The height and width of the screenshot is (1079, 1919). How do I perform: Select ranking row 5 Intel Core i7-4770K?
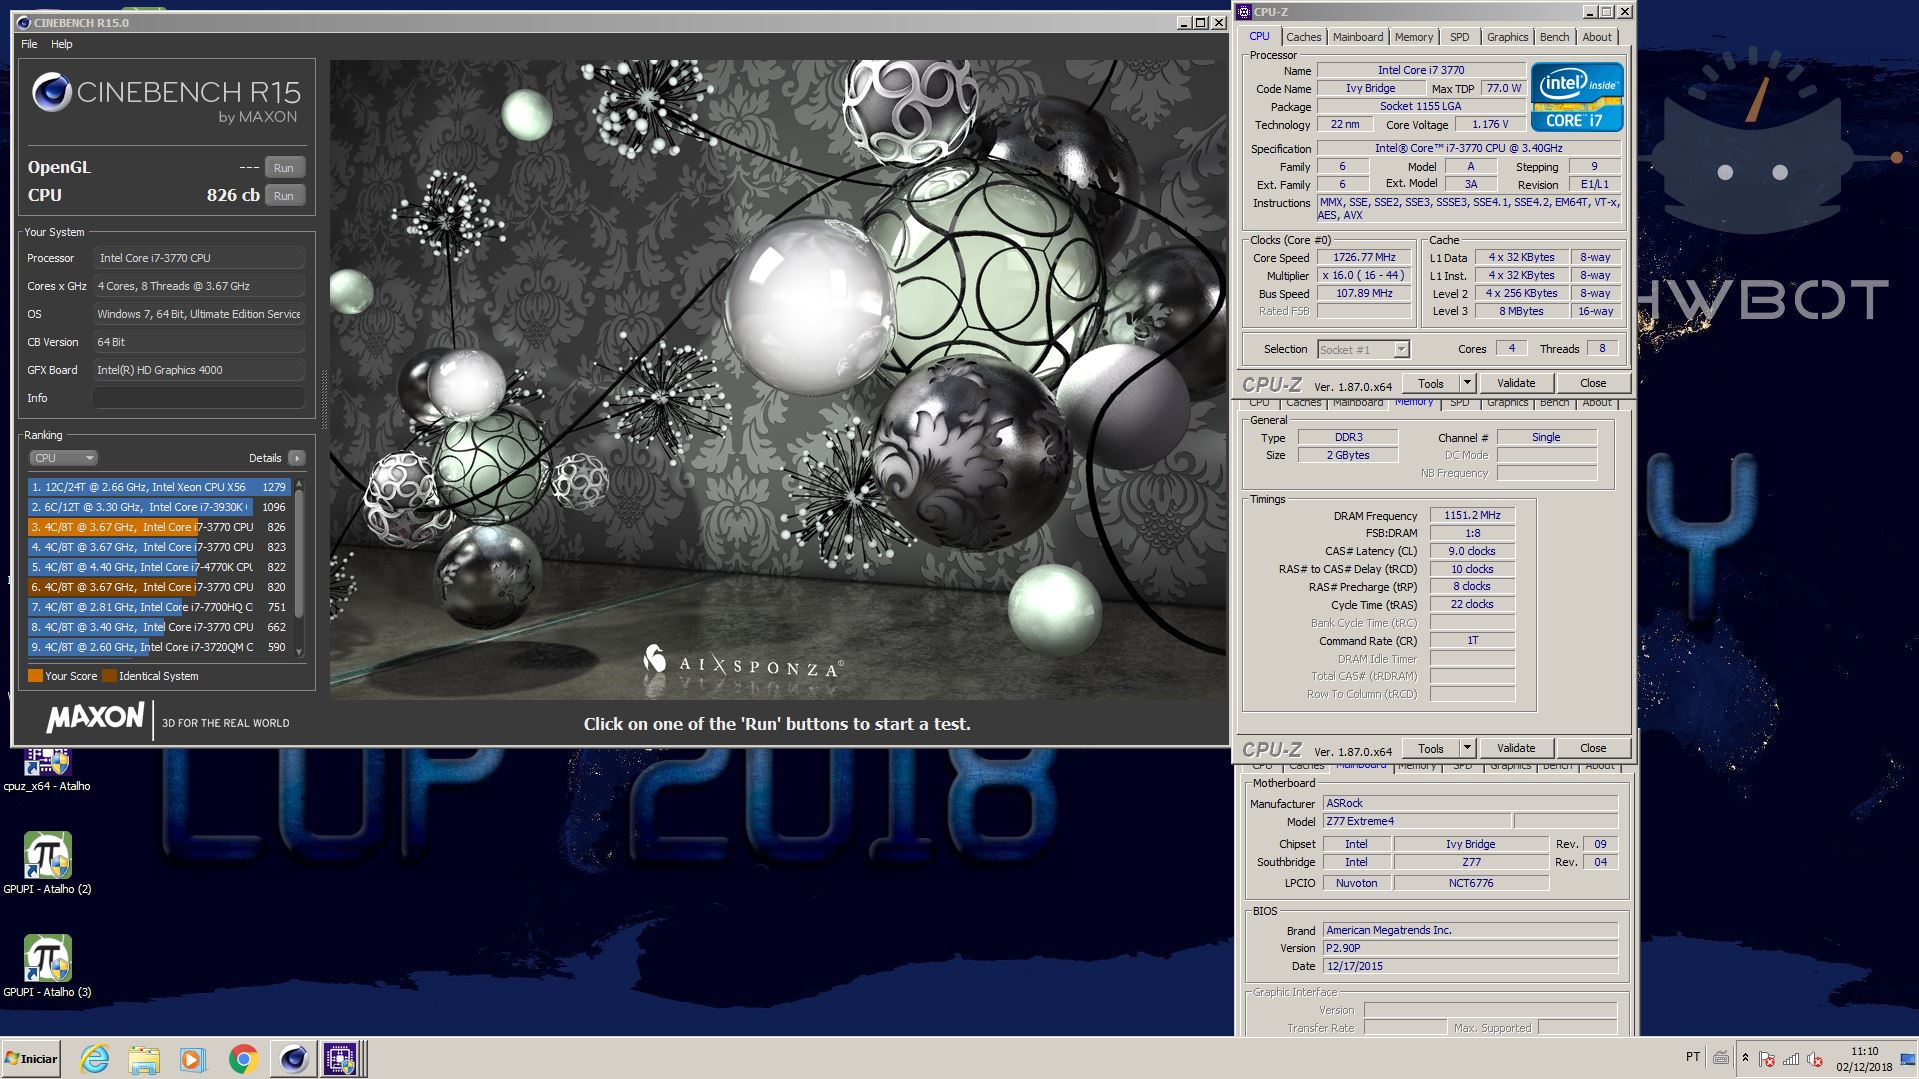159,567
